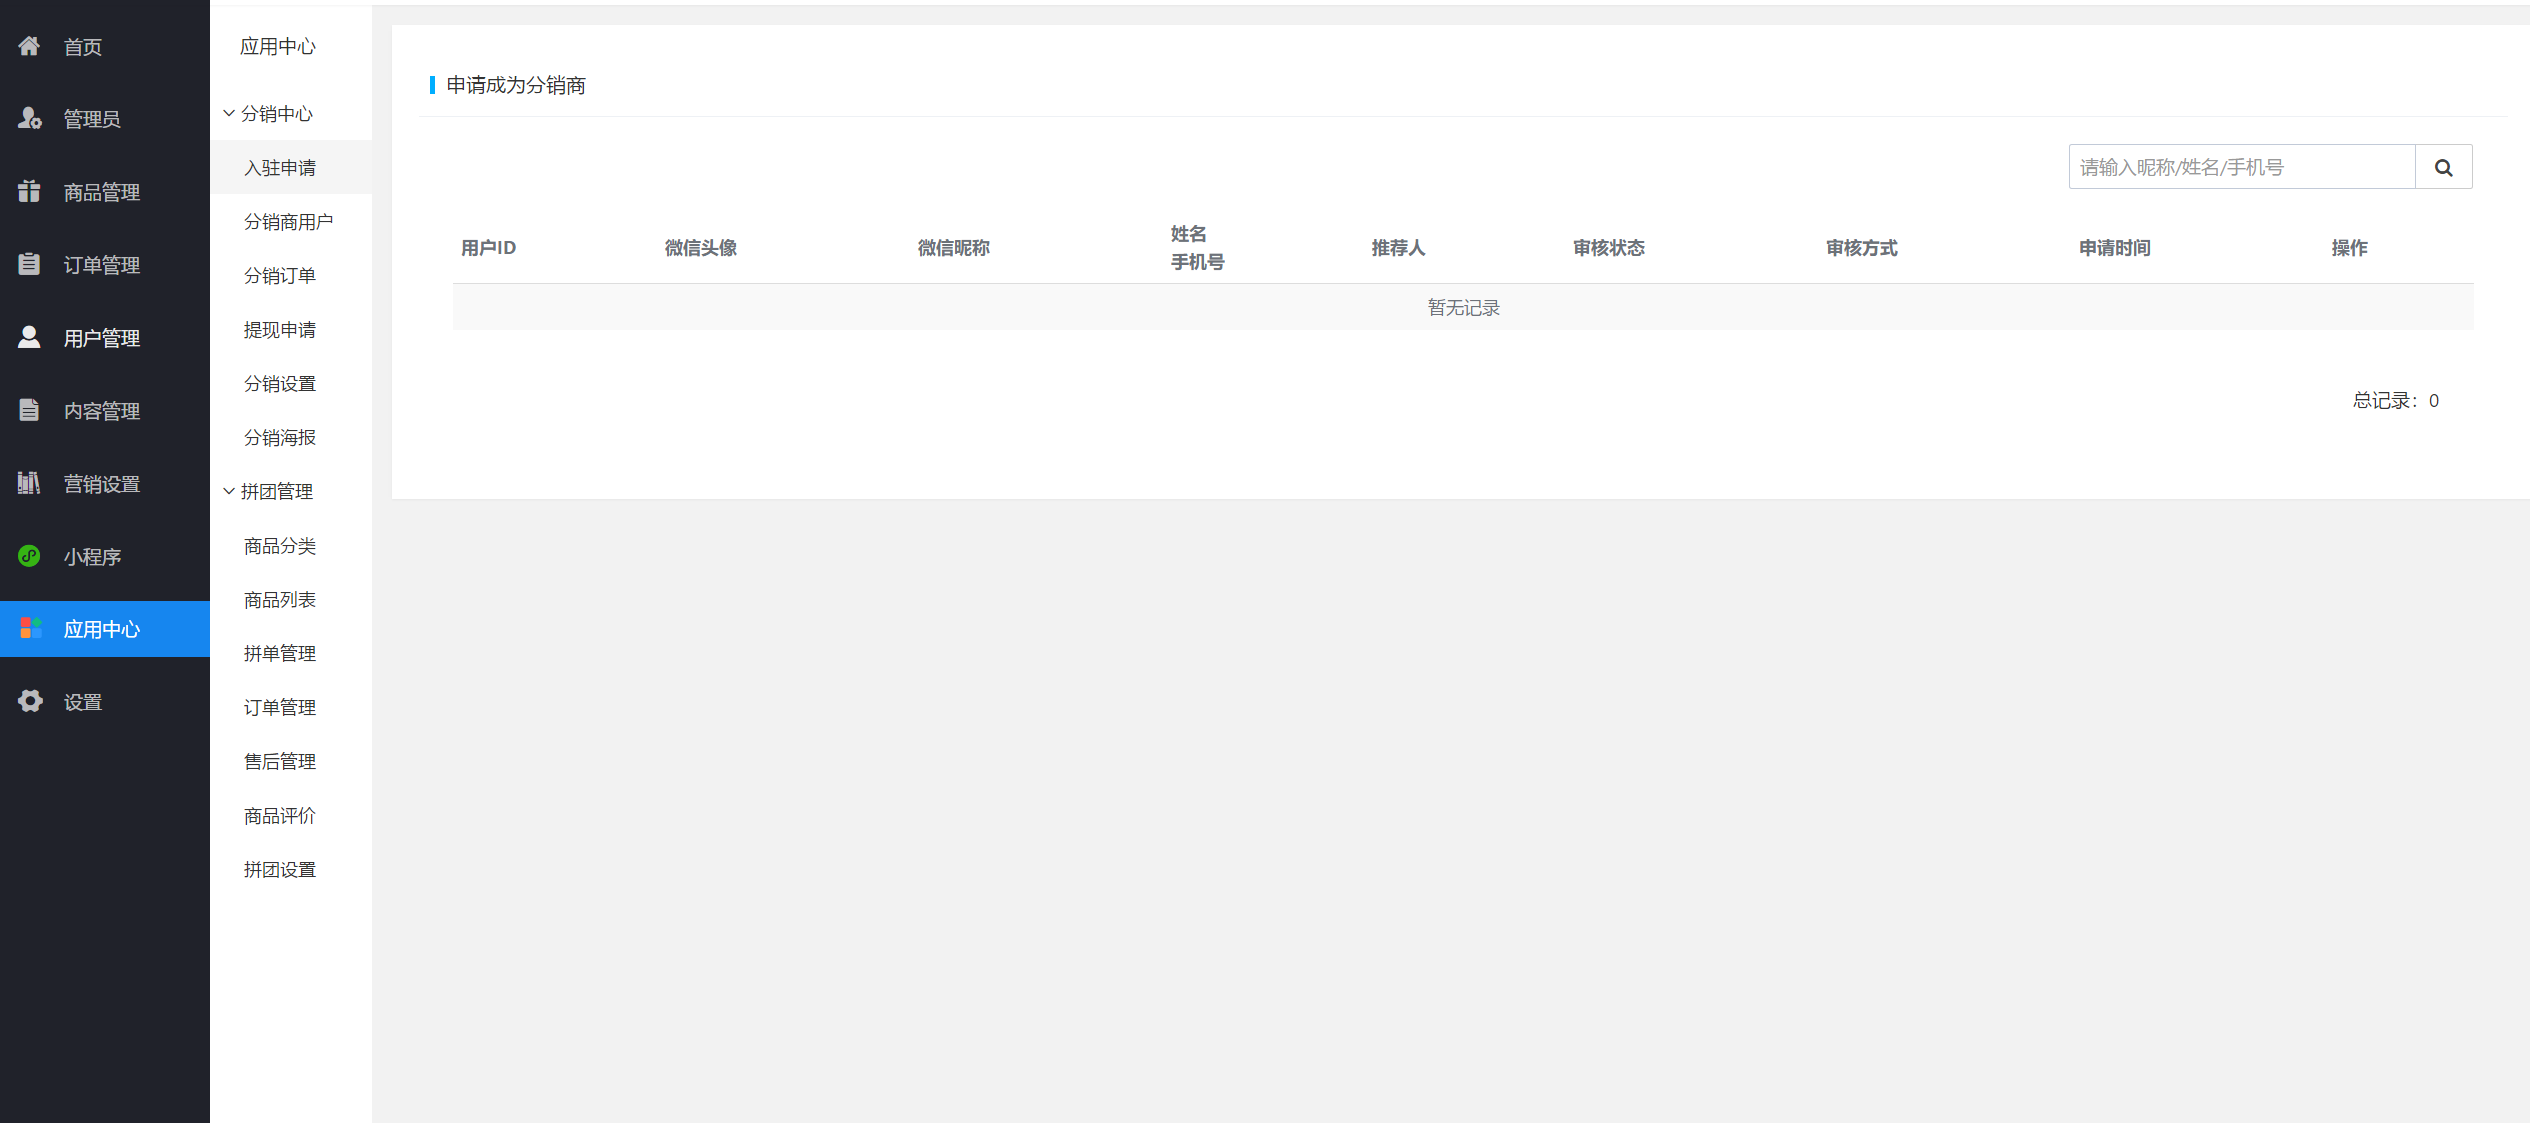The image size is (2530, 1123).
Task: Click the document icon for content management
Action: (x=29, y=410)
